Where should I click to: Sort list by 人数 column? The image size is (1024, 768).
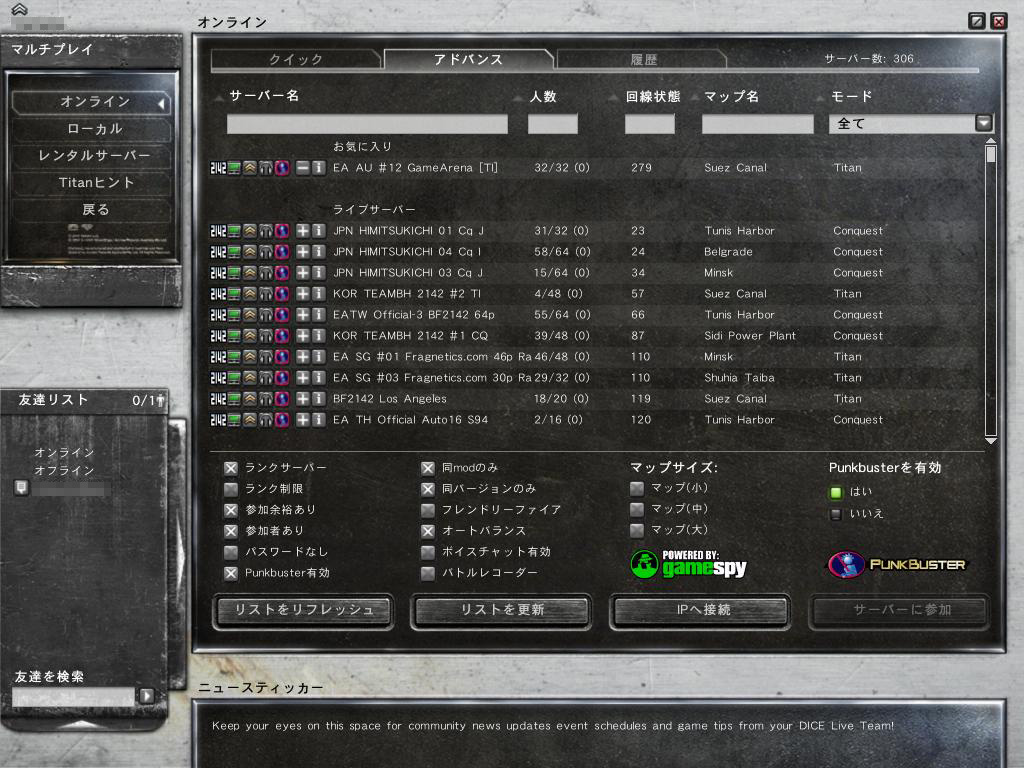tap(543, 97)
